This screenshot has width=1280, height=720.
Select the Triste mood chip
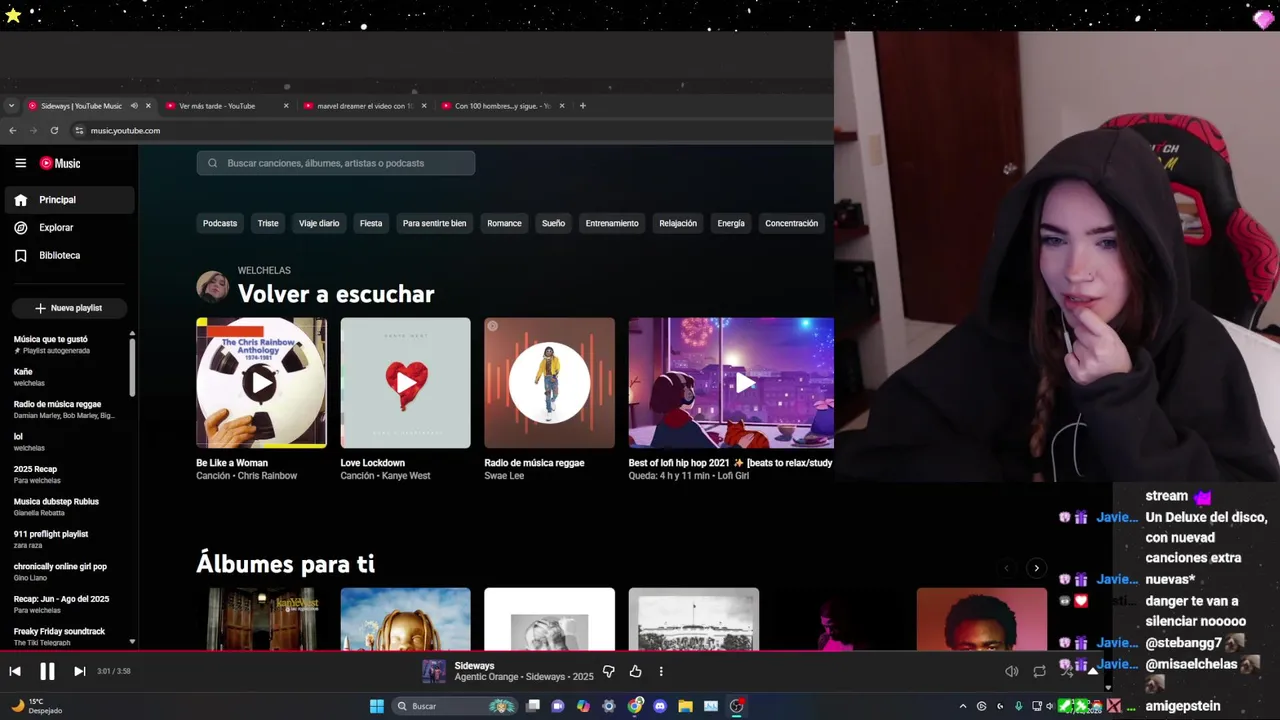click(x=268, y=223)
